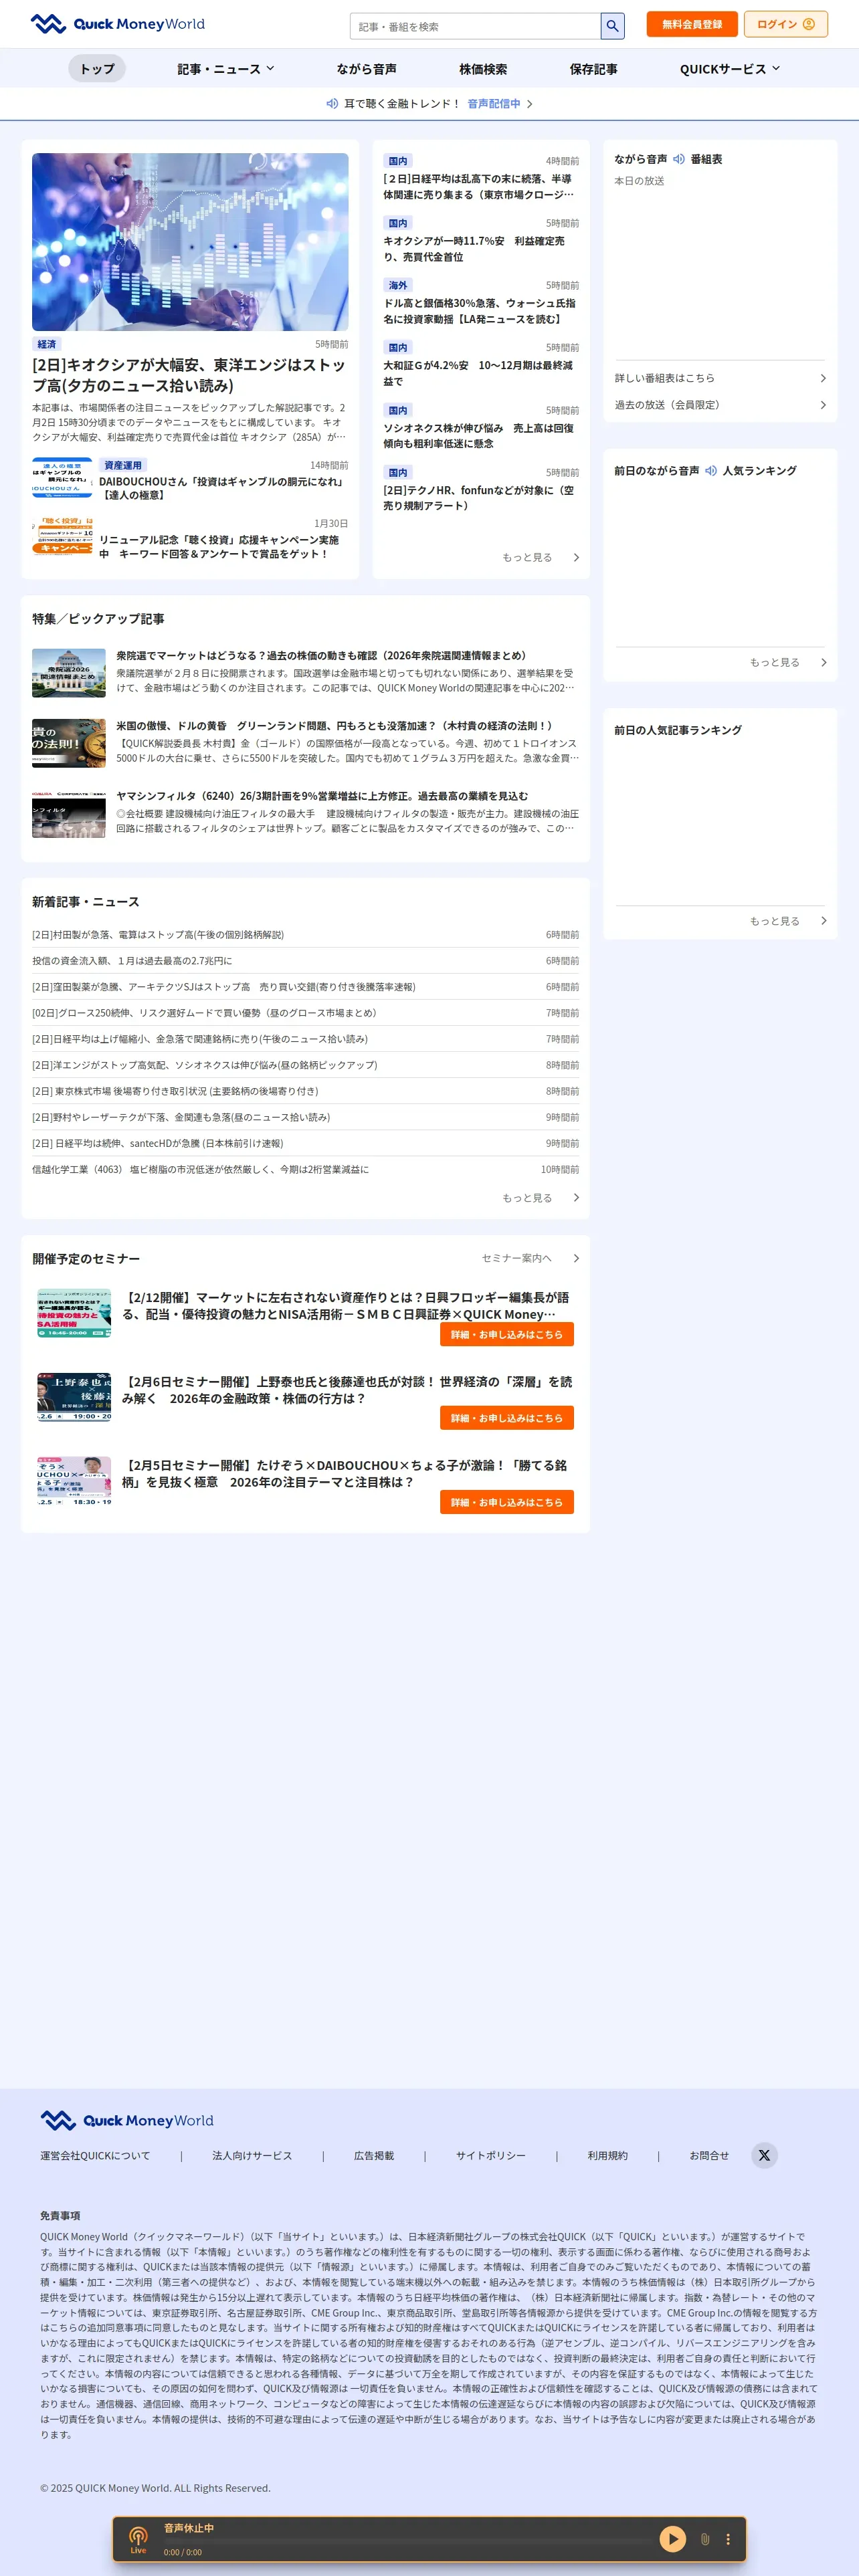Click もっと見る under 新着記事・ニュース list
The height and width of the screenshot is (2576, 859).
(x=540, y=1197)
